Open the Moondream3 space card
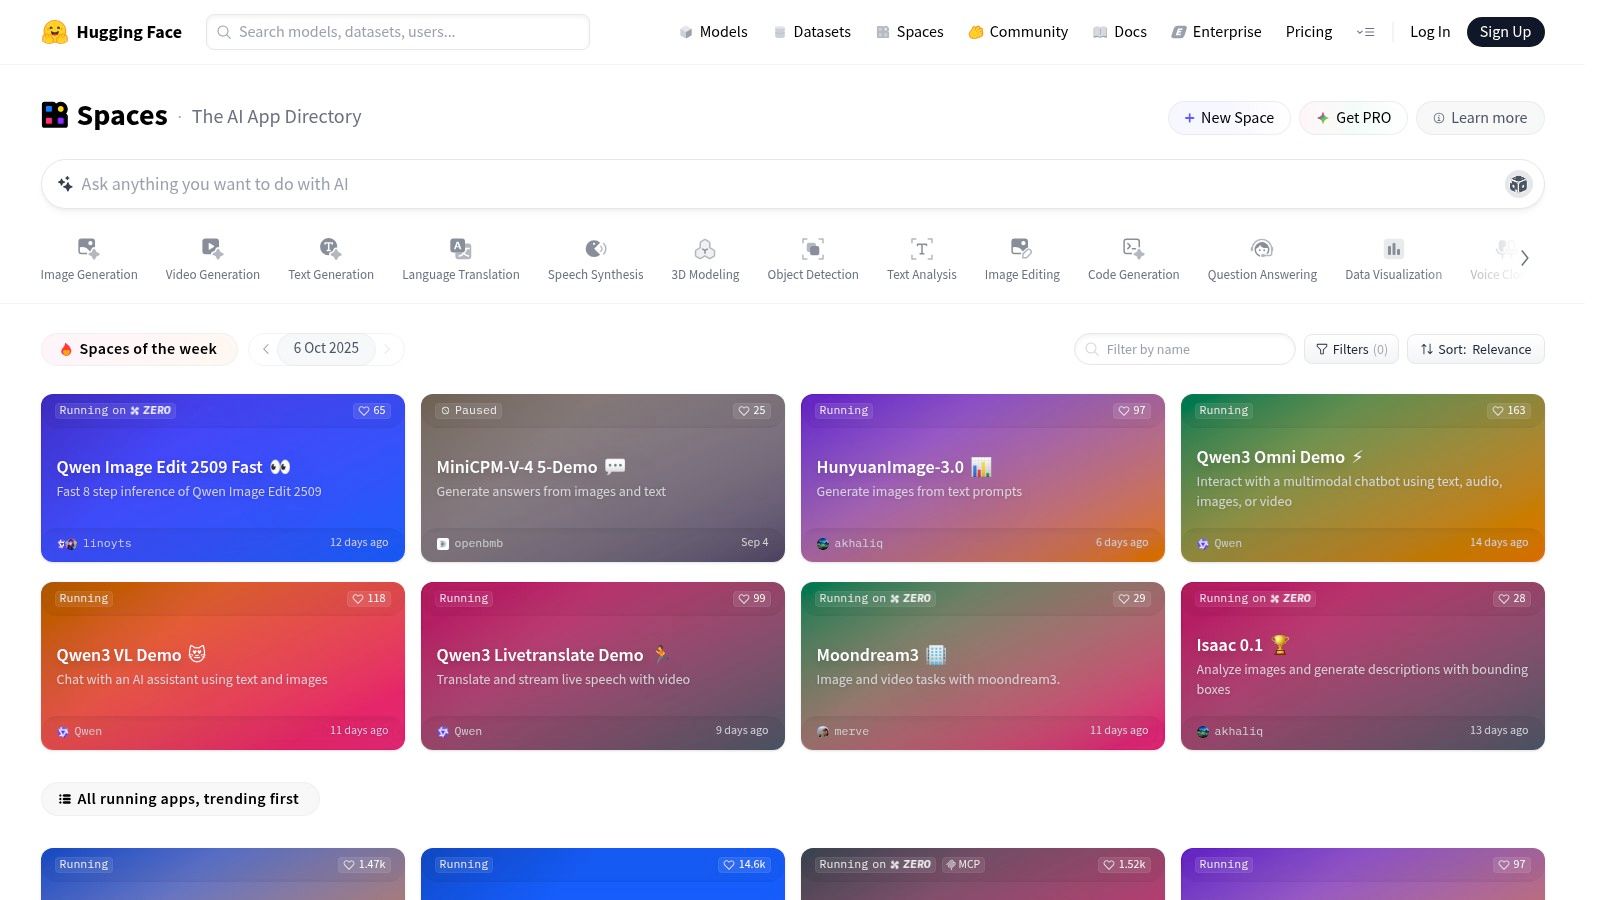The height and width of the screenshot is (900, 1600). [983, 666]
